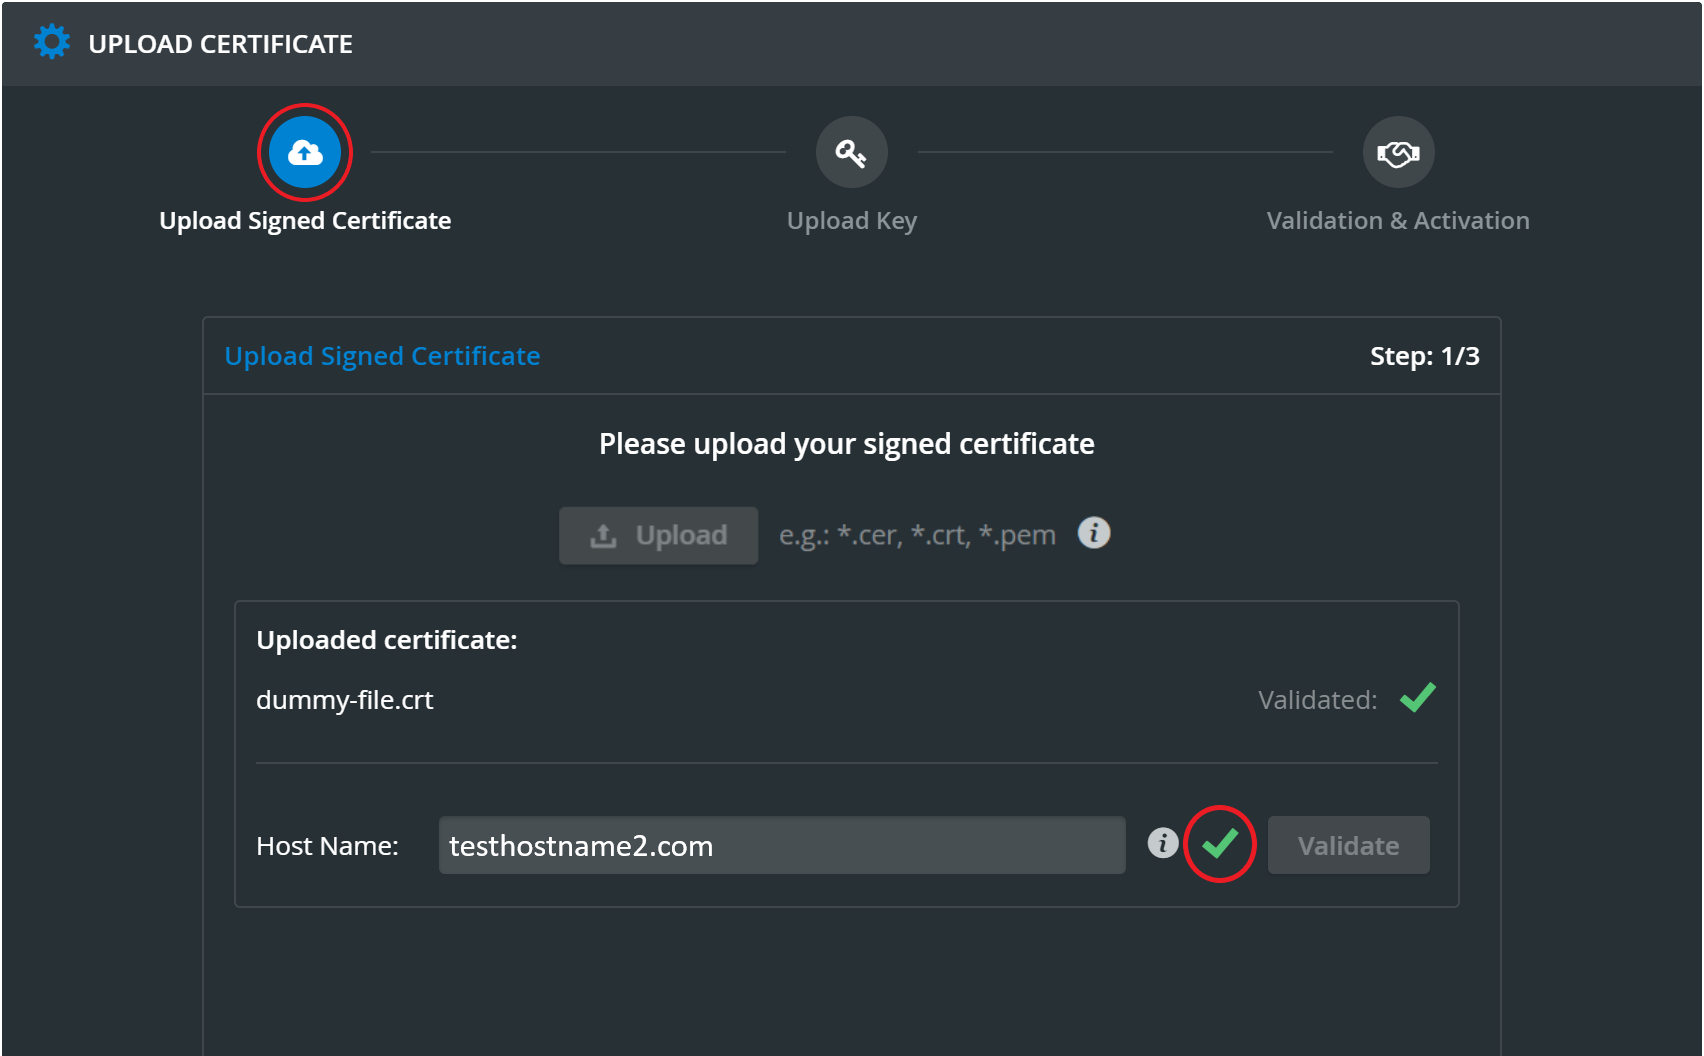Click the UPLOAD CERTIFICATE title text

[220, 44]
